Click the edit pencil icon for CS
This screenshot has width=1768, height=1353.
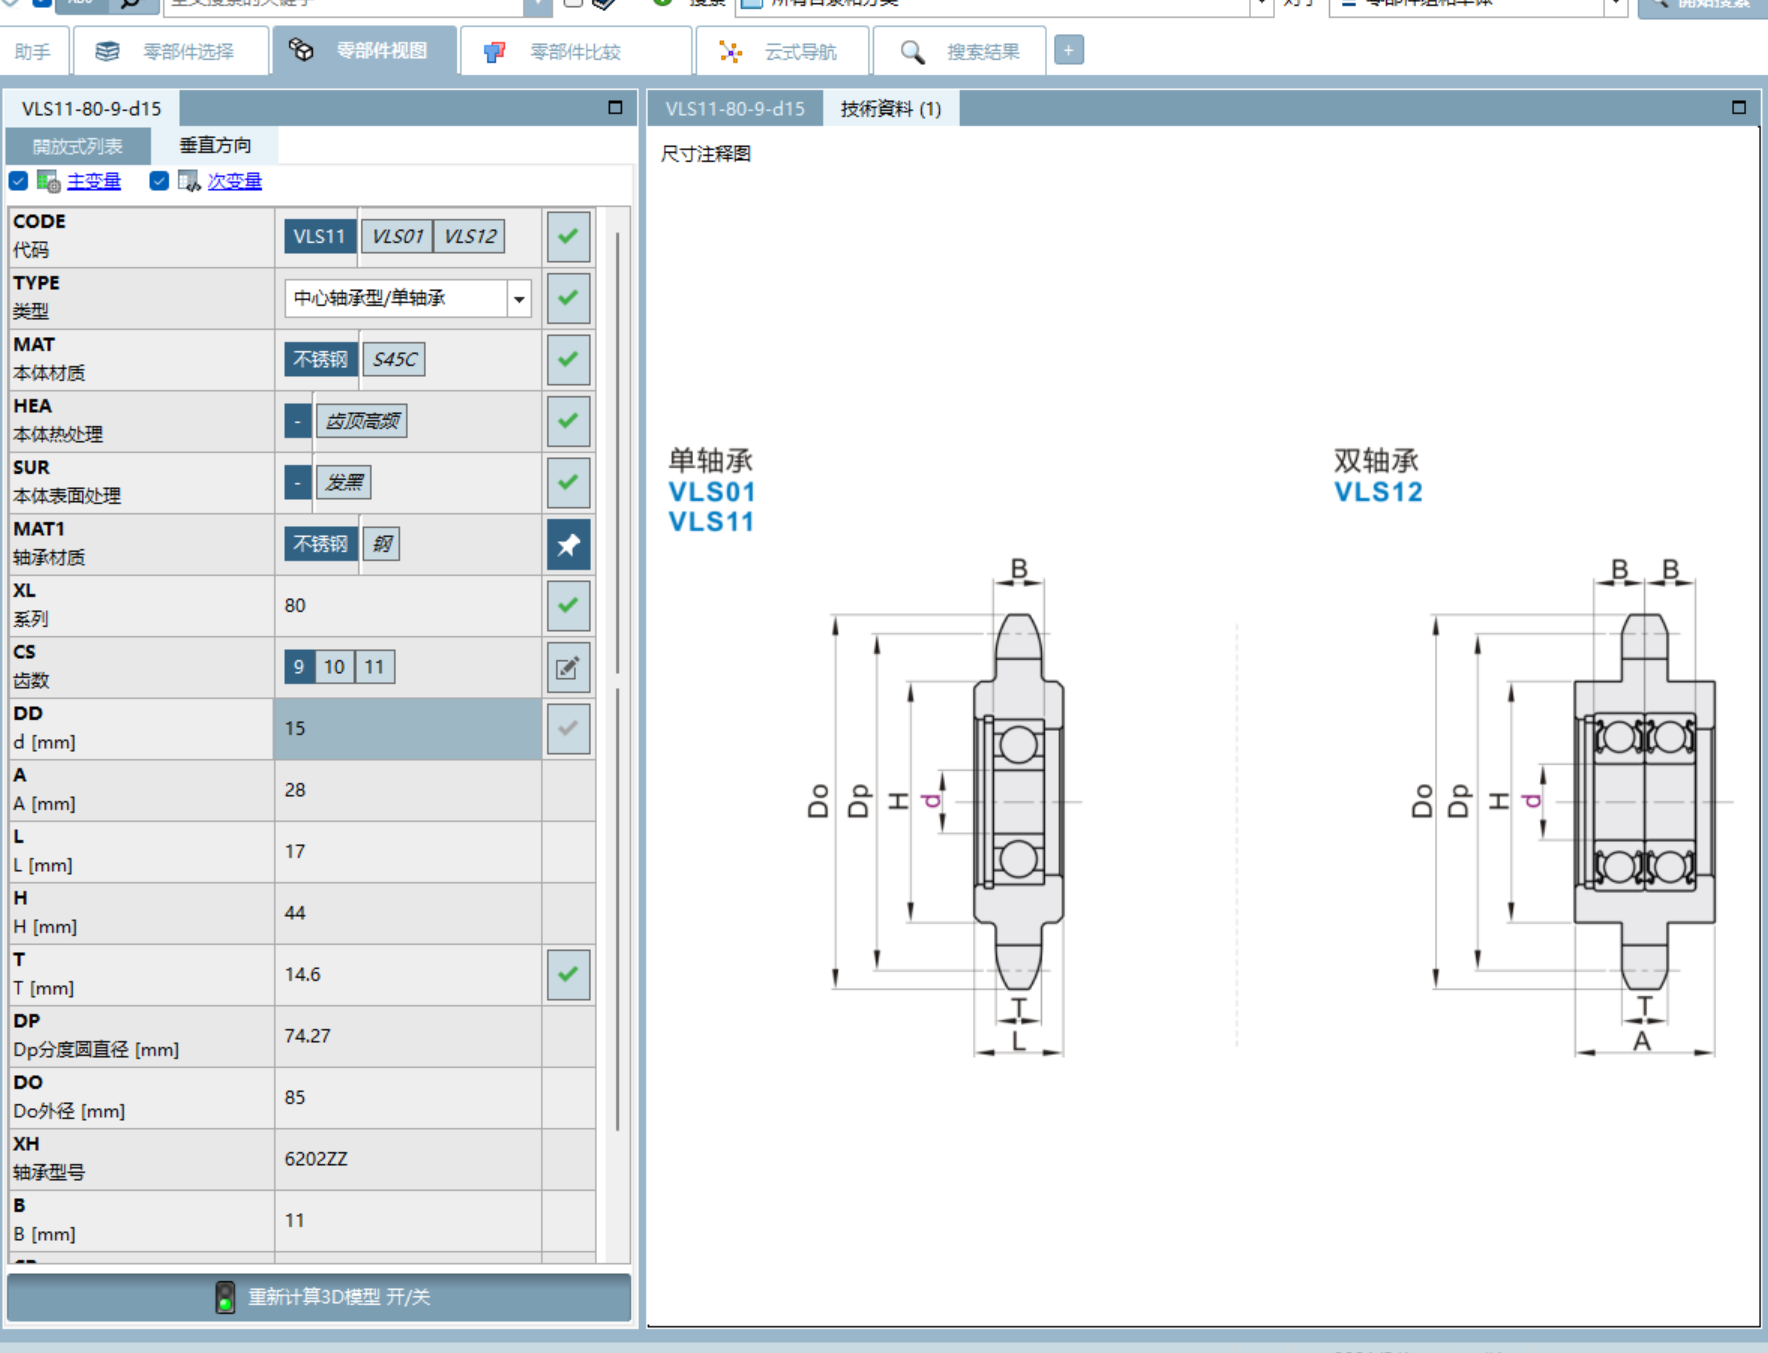click(568, 667)
